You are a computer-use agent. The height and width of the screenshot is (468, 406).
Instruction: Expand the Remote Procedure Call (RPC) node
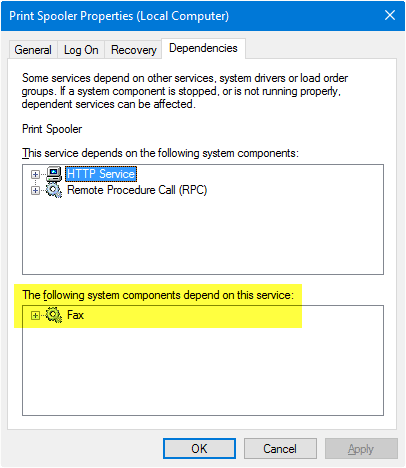(35, 191)
